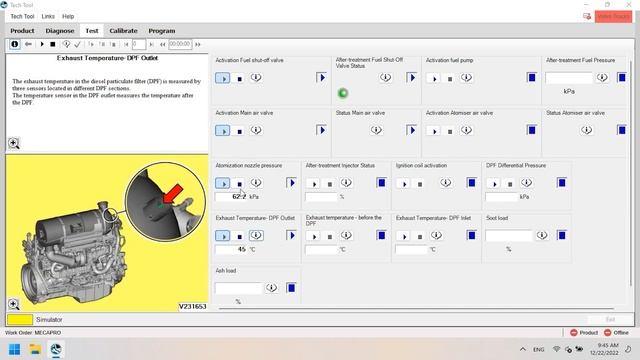Viewport: 640px width, 360px height.
Task: Show info for DPF Differential Pressure
Action: tap(526, 182)
